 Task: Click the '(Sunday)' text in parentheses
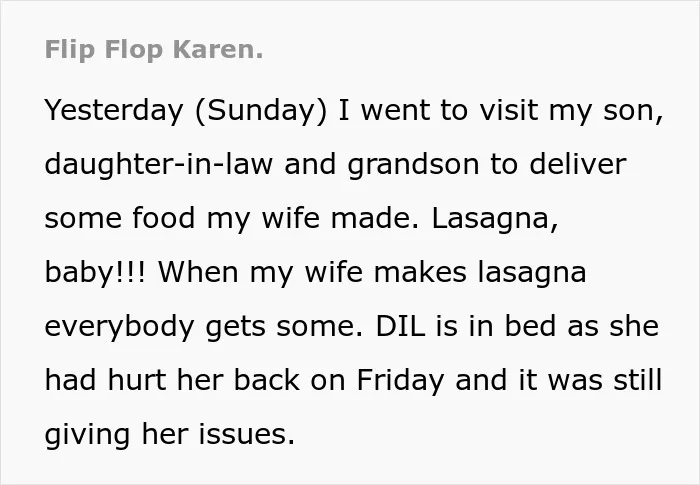(x=261, y=111)
